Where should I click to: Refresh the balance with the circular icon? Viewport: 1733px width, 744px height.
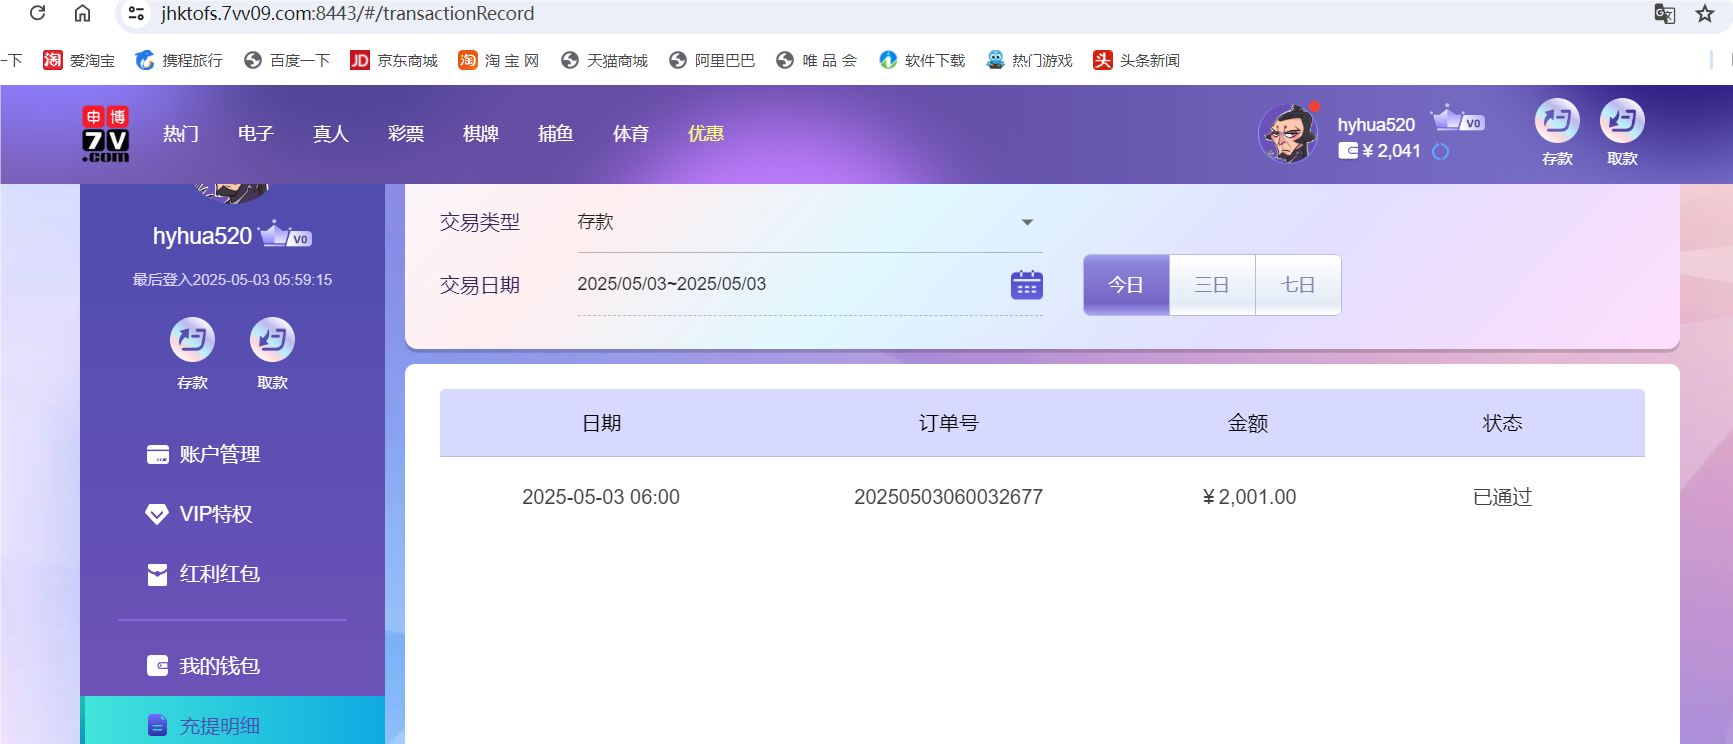point(1440,152)
